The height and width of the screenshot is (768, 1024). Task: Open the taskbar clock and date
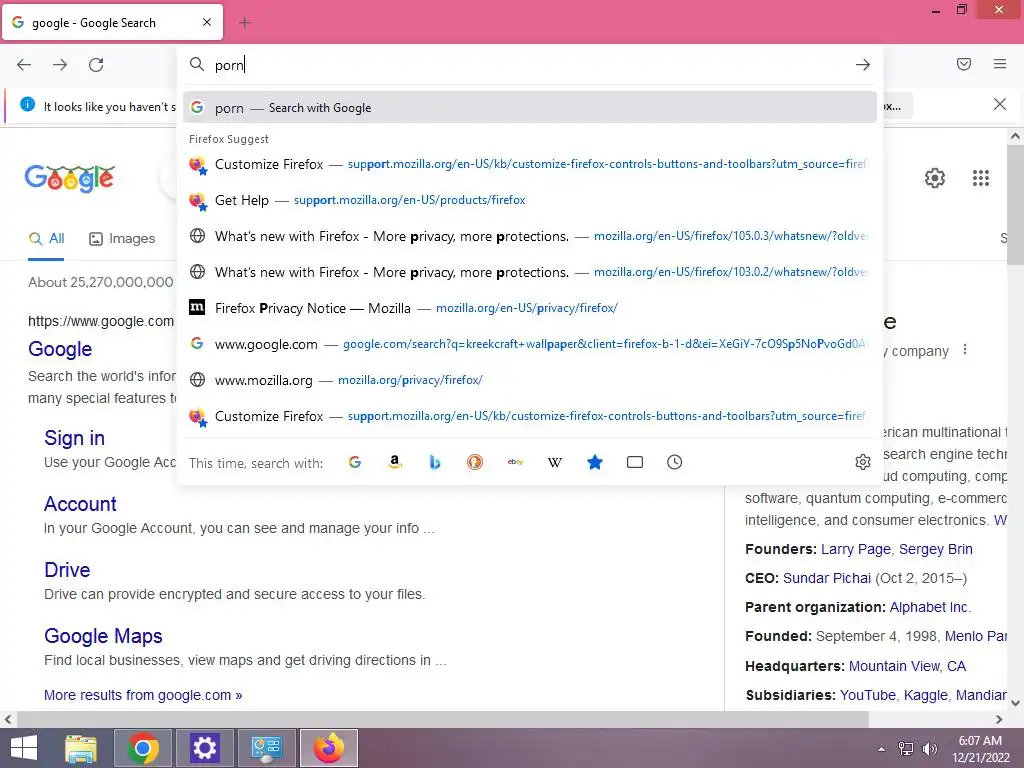click(x=980, y=749)
